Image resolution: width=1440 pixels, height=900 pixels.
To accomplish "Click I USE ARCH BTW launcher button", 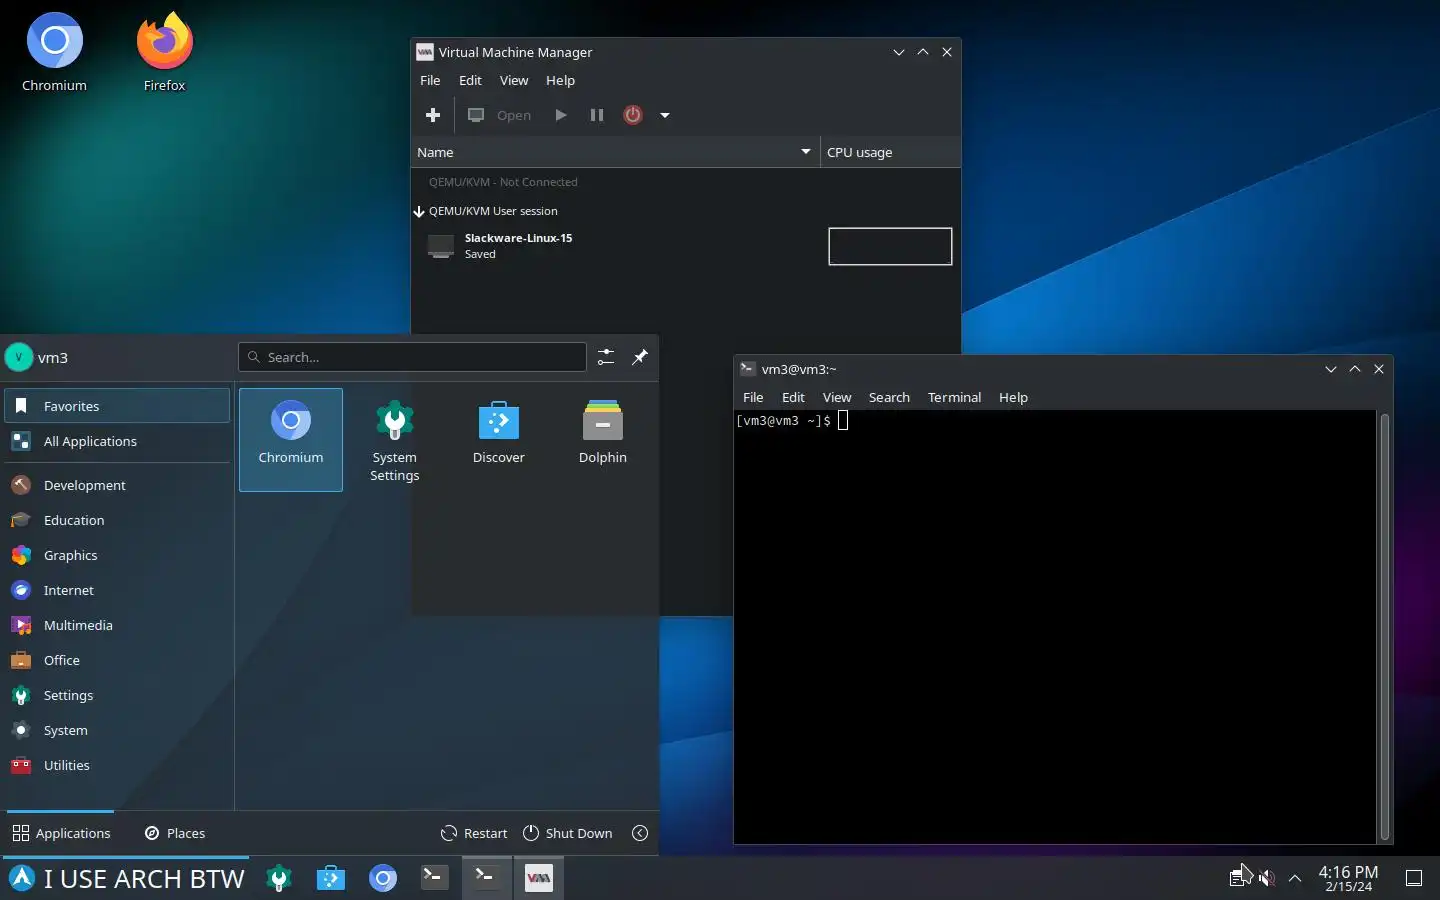I will point(127,879).
